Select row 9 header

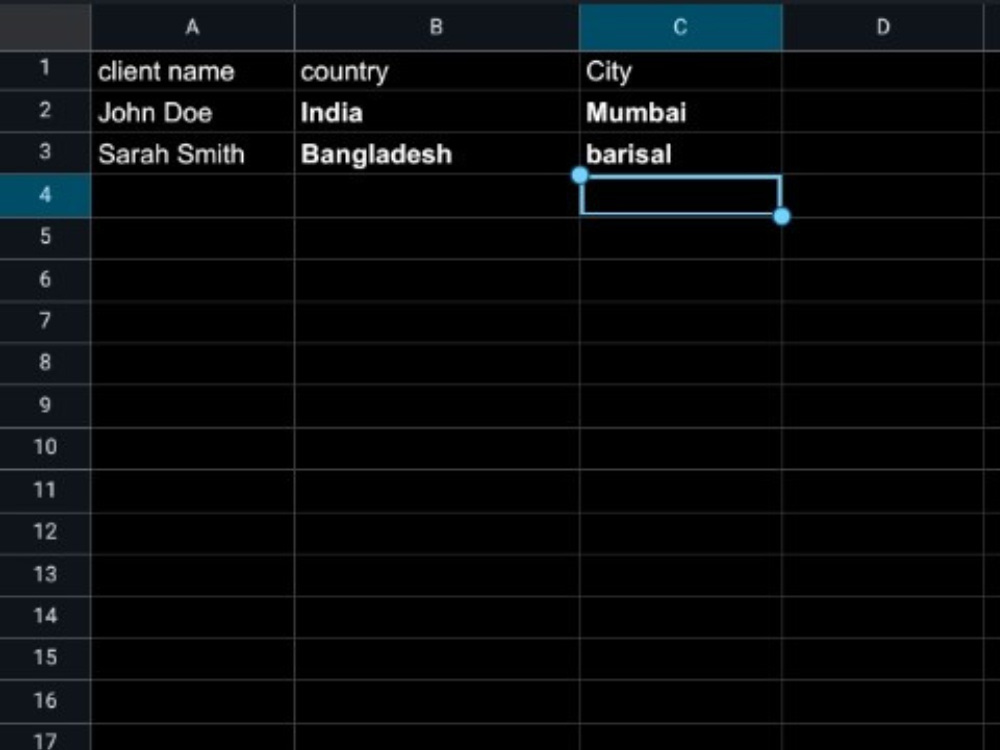(45, 404)
